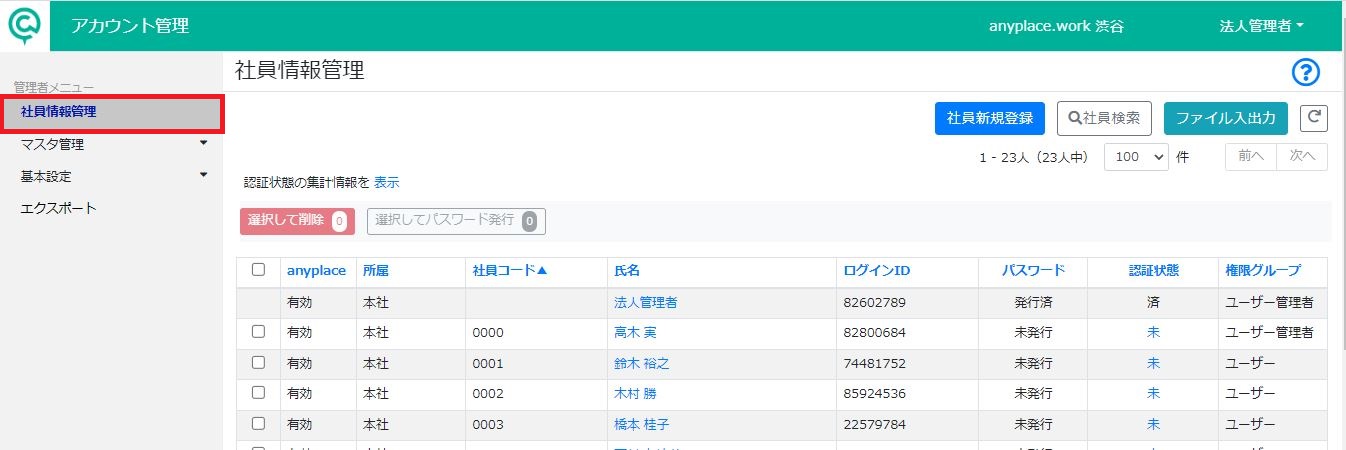Sort by 氏名 column header
The image size is (1346, 450).
point(627,271)
